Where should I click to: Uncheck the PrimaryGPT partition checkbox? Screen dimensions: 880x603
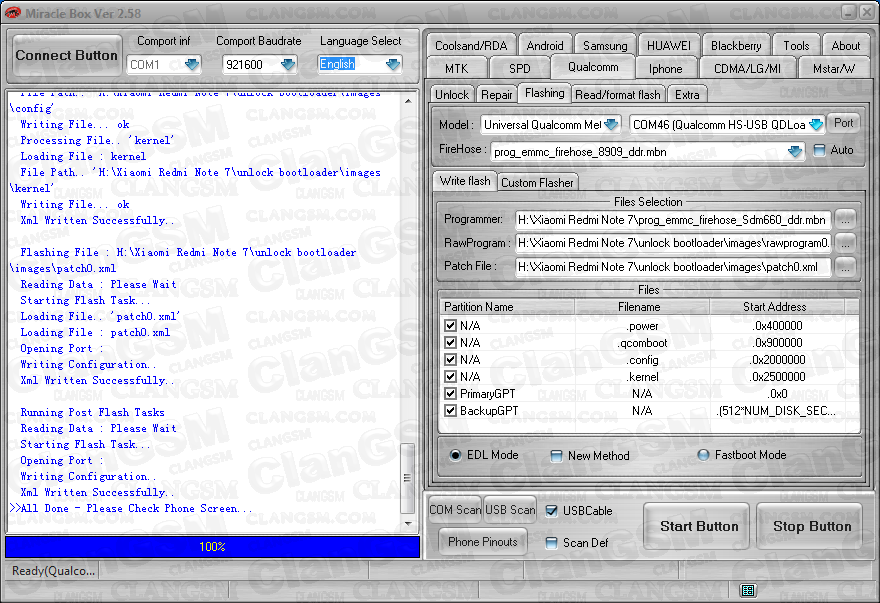(450, 394)
